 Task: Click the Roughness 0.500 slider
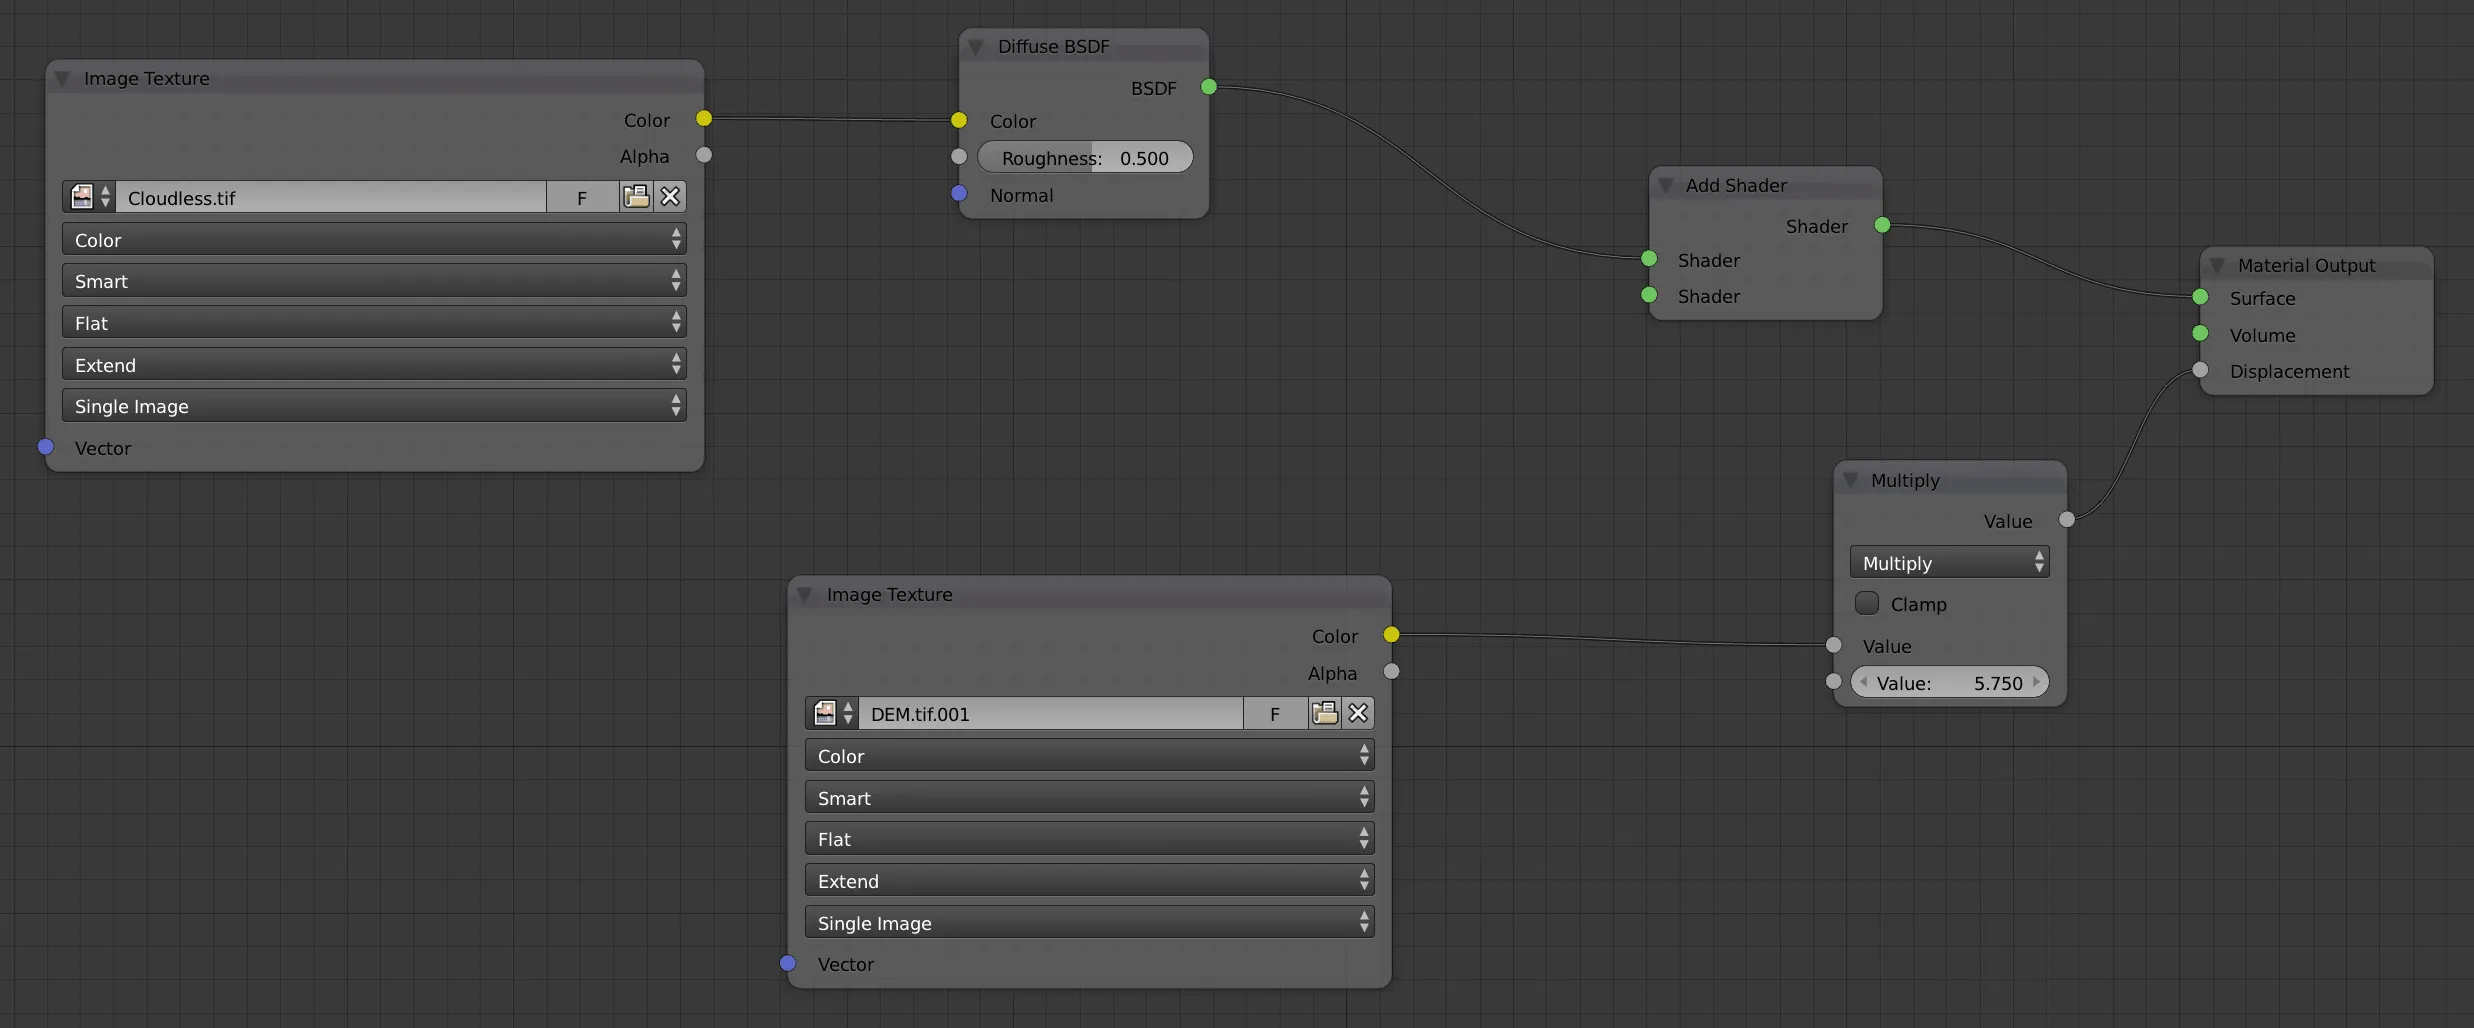click(x=1084, y=157)
